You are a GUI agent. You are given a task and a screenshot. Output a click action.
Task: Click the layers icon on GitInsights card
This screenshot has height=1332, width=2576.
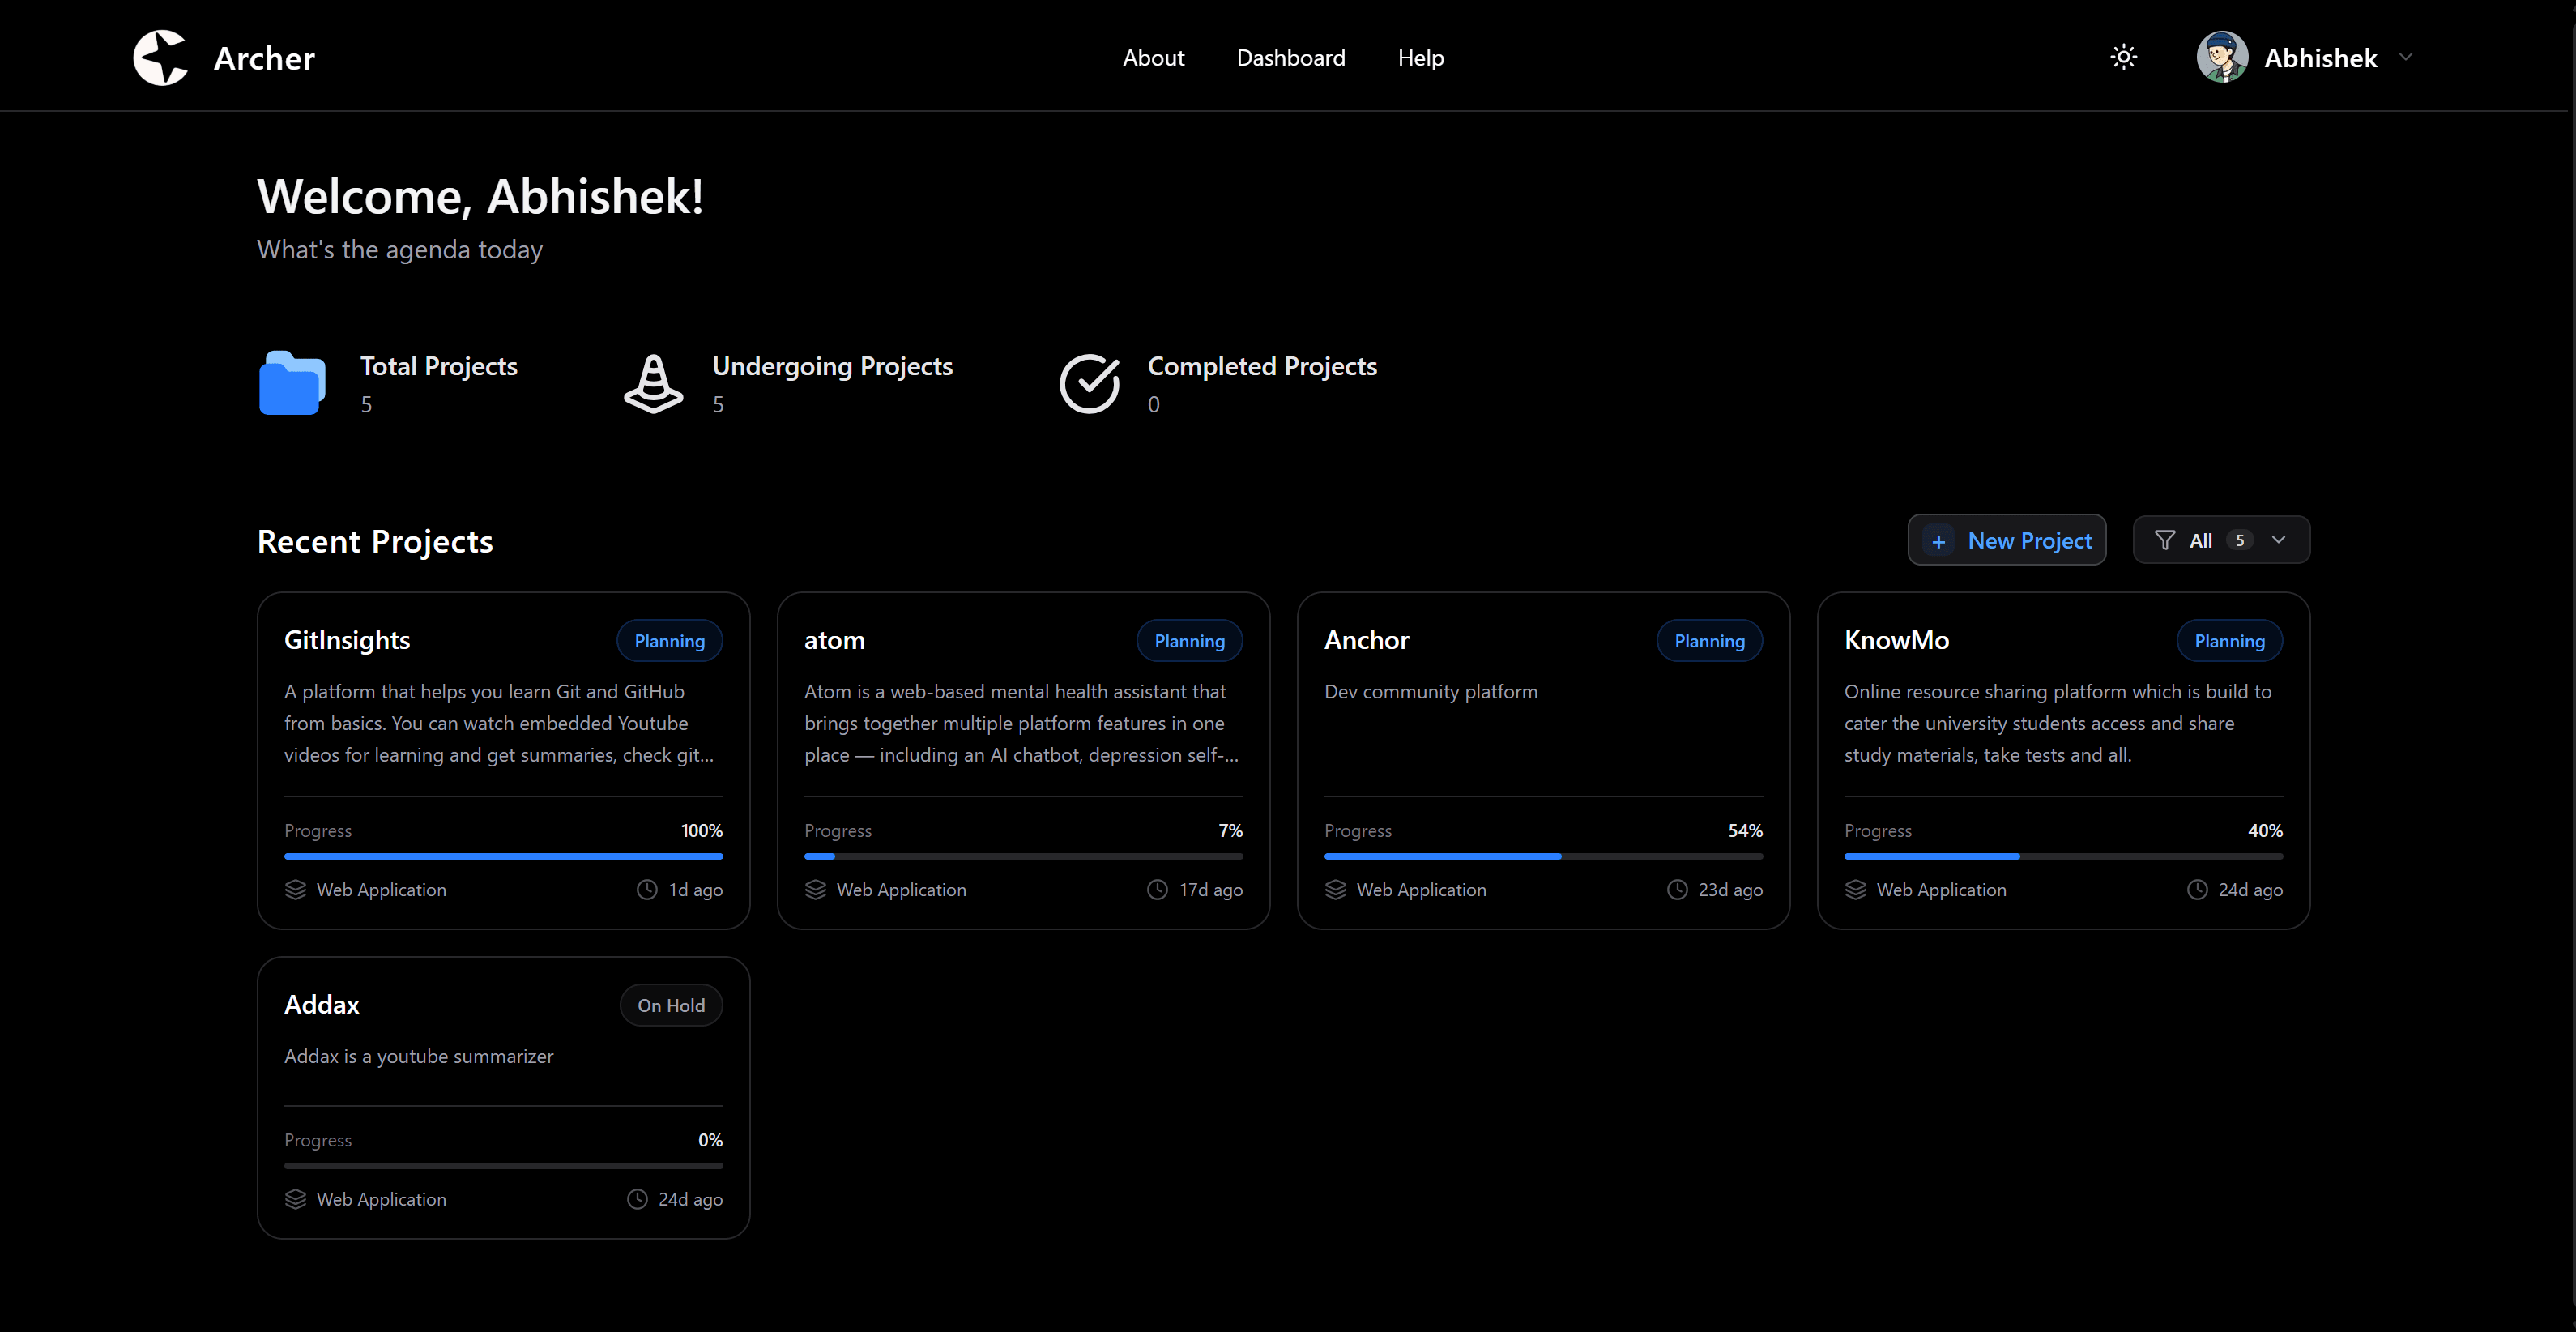pyautogui.click(x=295, y=889)
